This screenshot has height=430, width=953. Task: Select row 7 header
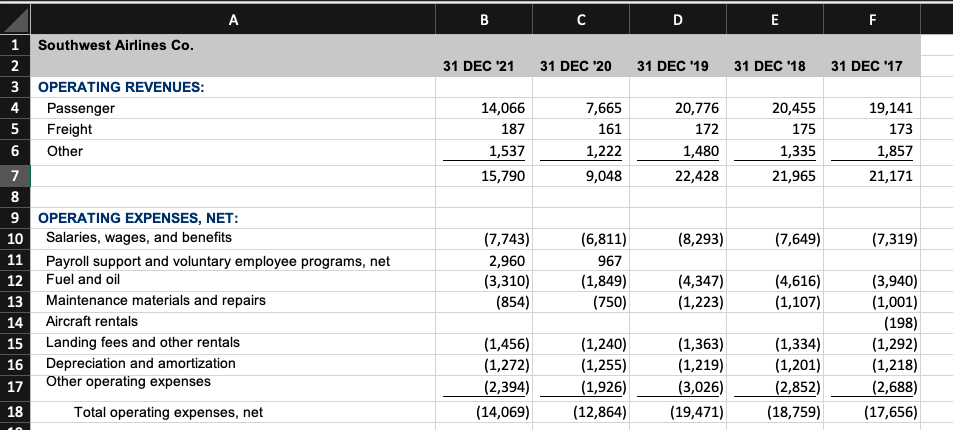point(15,176)
